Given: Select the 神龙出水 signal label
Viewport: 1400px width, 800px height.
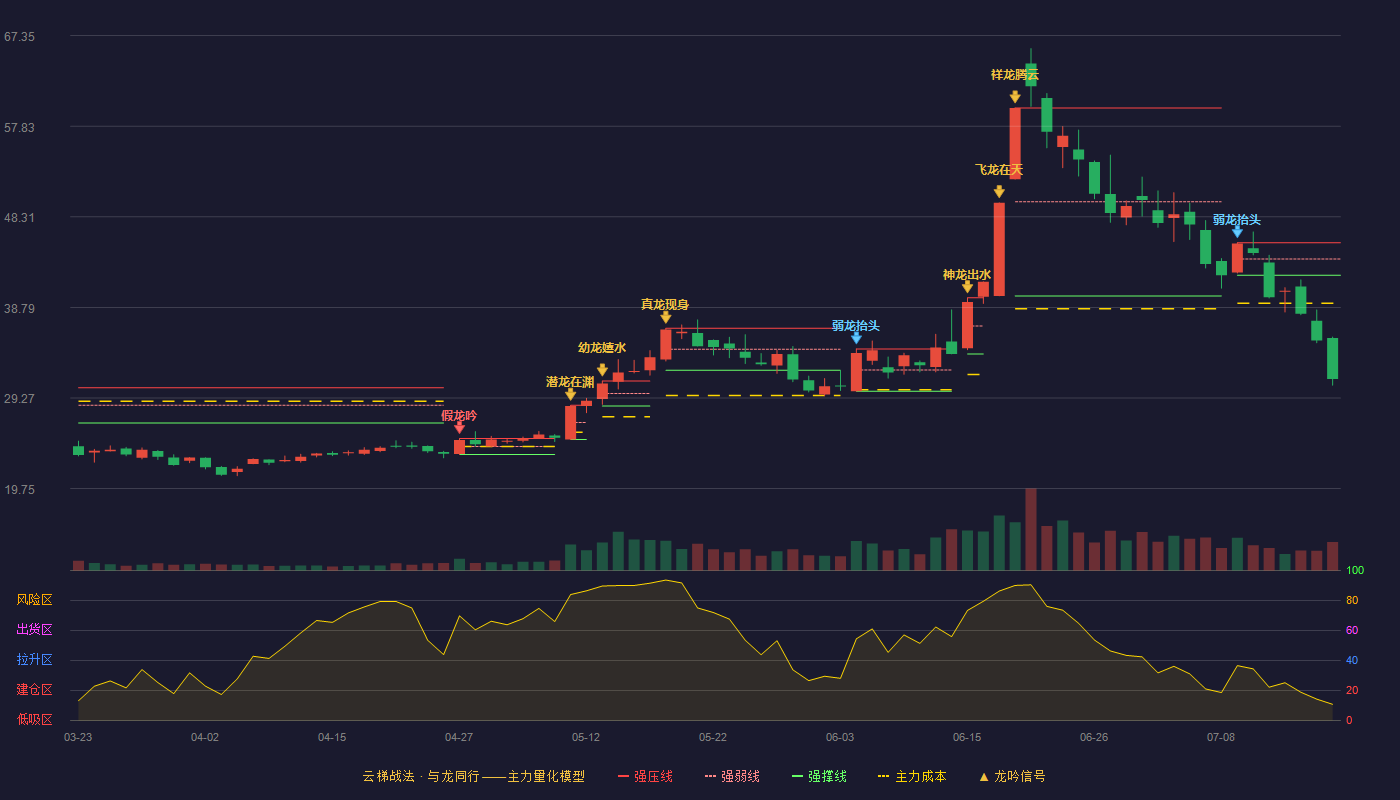Looking at the screenshot, I should click(967, 275).
